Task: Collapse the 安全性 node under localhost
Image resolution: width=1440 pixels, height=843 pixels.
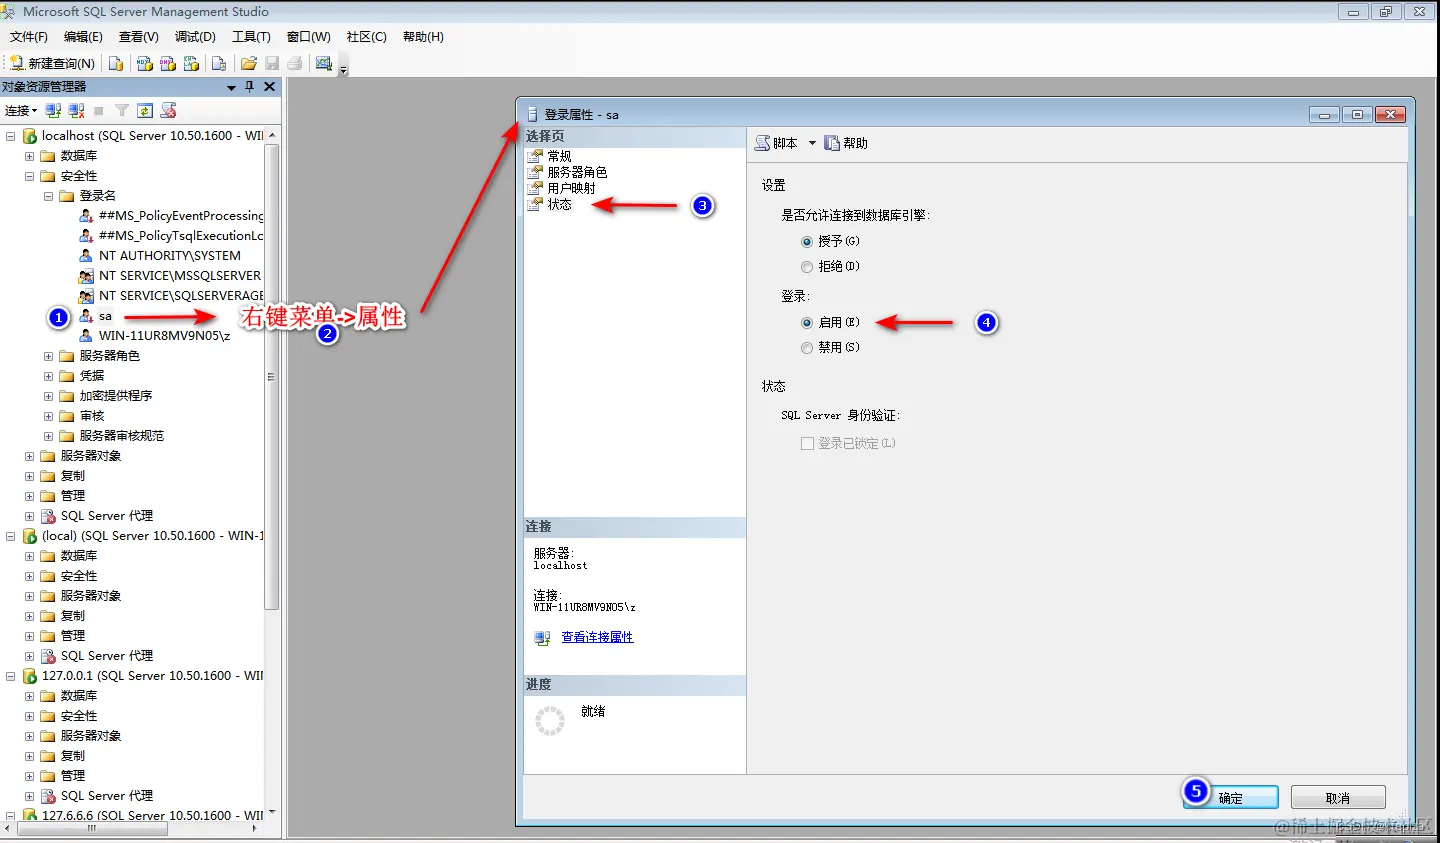Action: pos(29,176)
